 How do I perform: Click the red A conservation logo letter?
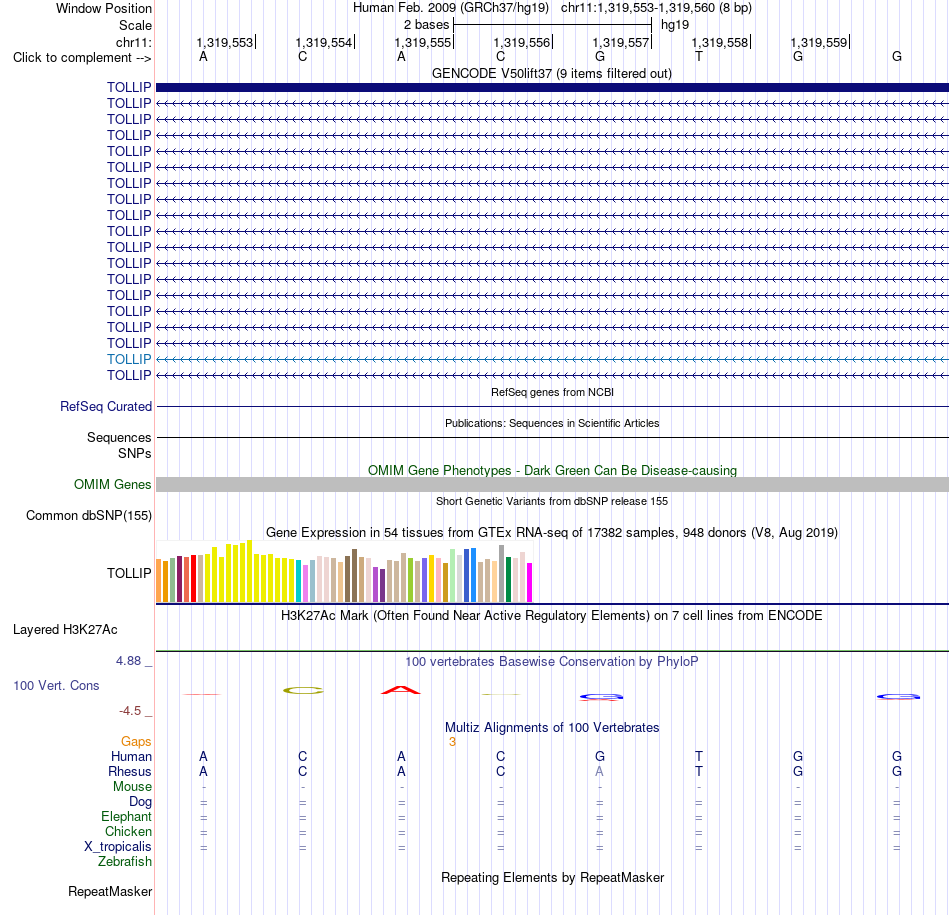click(400, 690)
